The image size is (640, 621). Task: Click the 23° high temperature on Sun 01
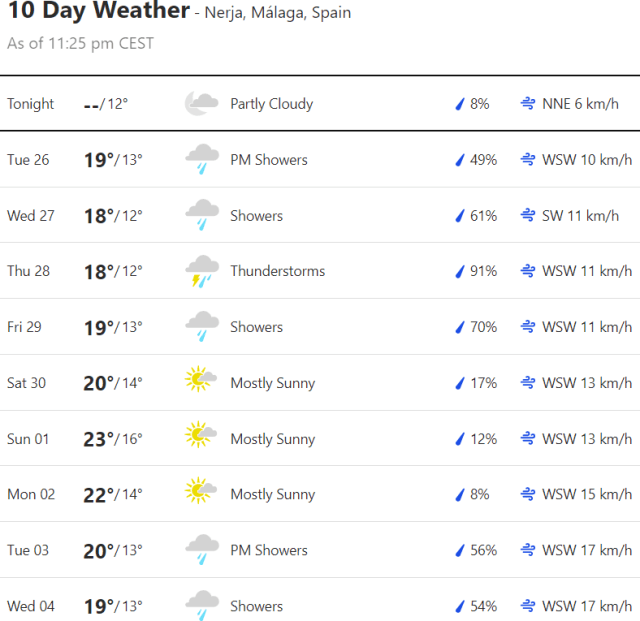click(99, 438)
